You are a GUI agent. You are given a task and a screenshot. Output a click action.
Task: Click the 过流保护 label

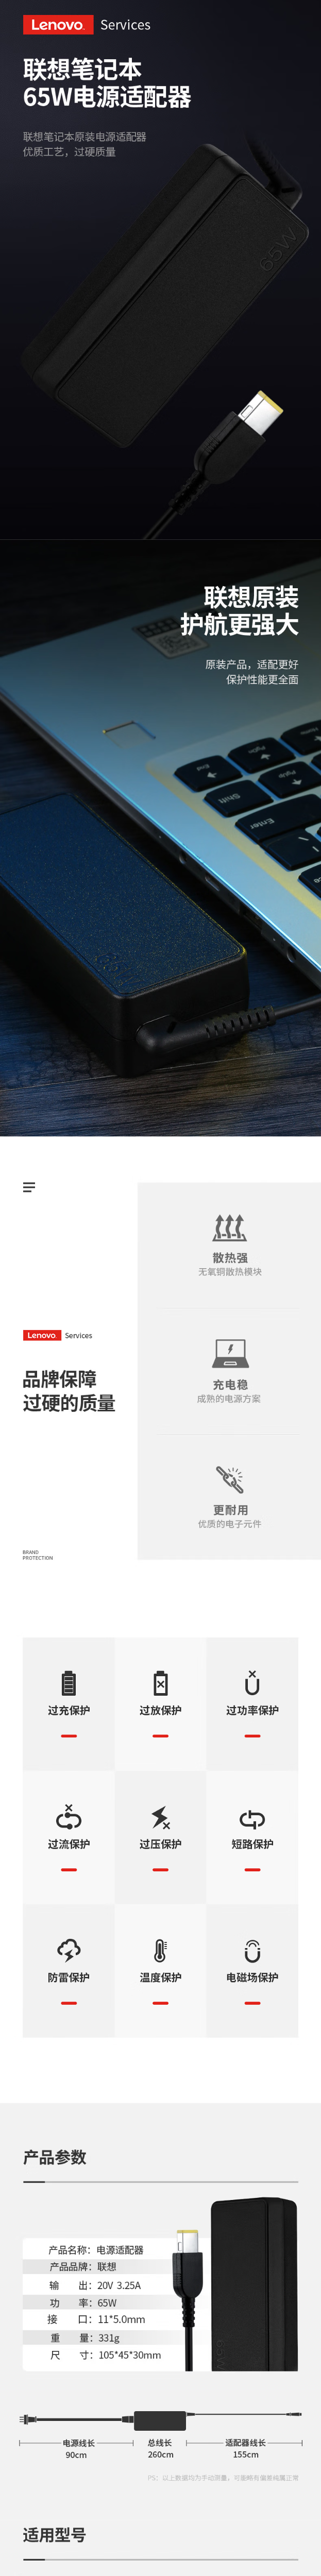pyautogui.click(x=69, y=1844)
